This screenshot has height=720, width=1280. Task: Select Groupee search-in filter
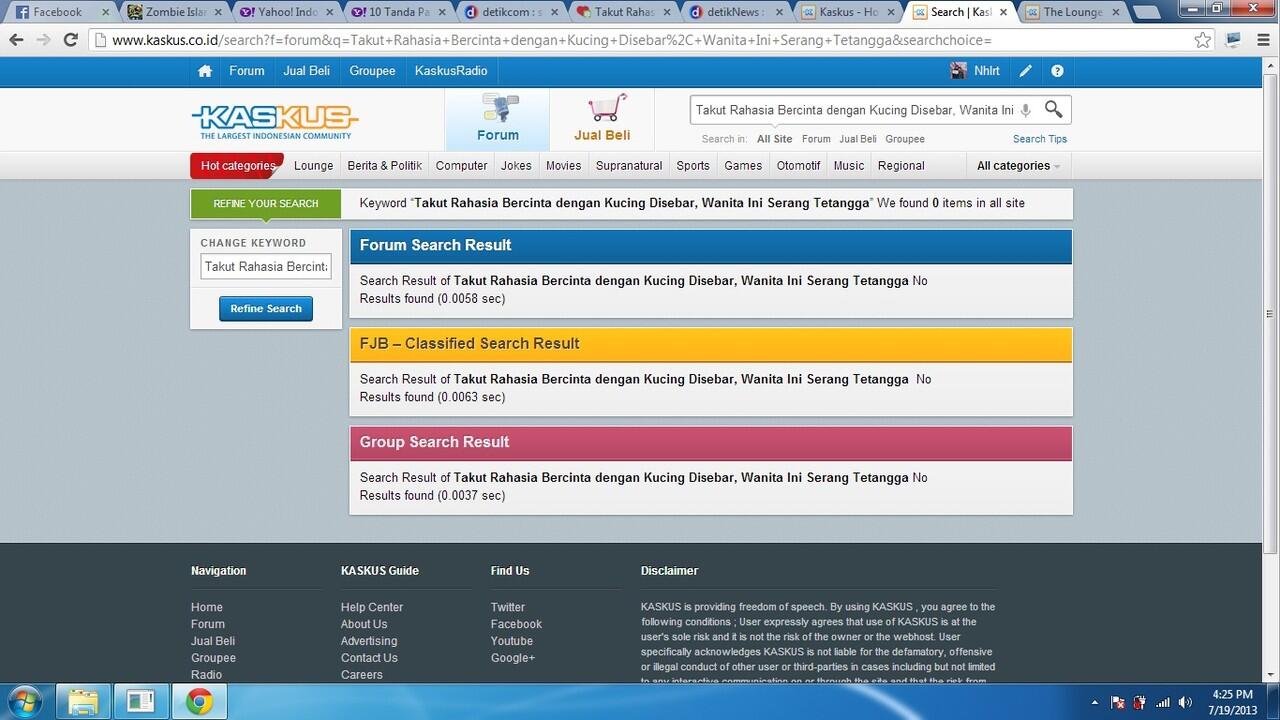(x=905, y=139)
